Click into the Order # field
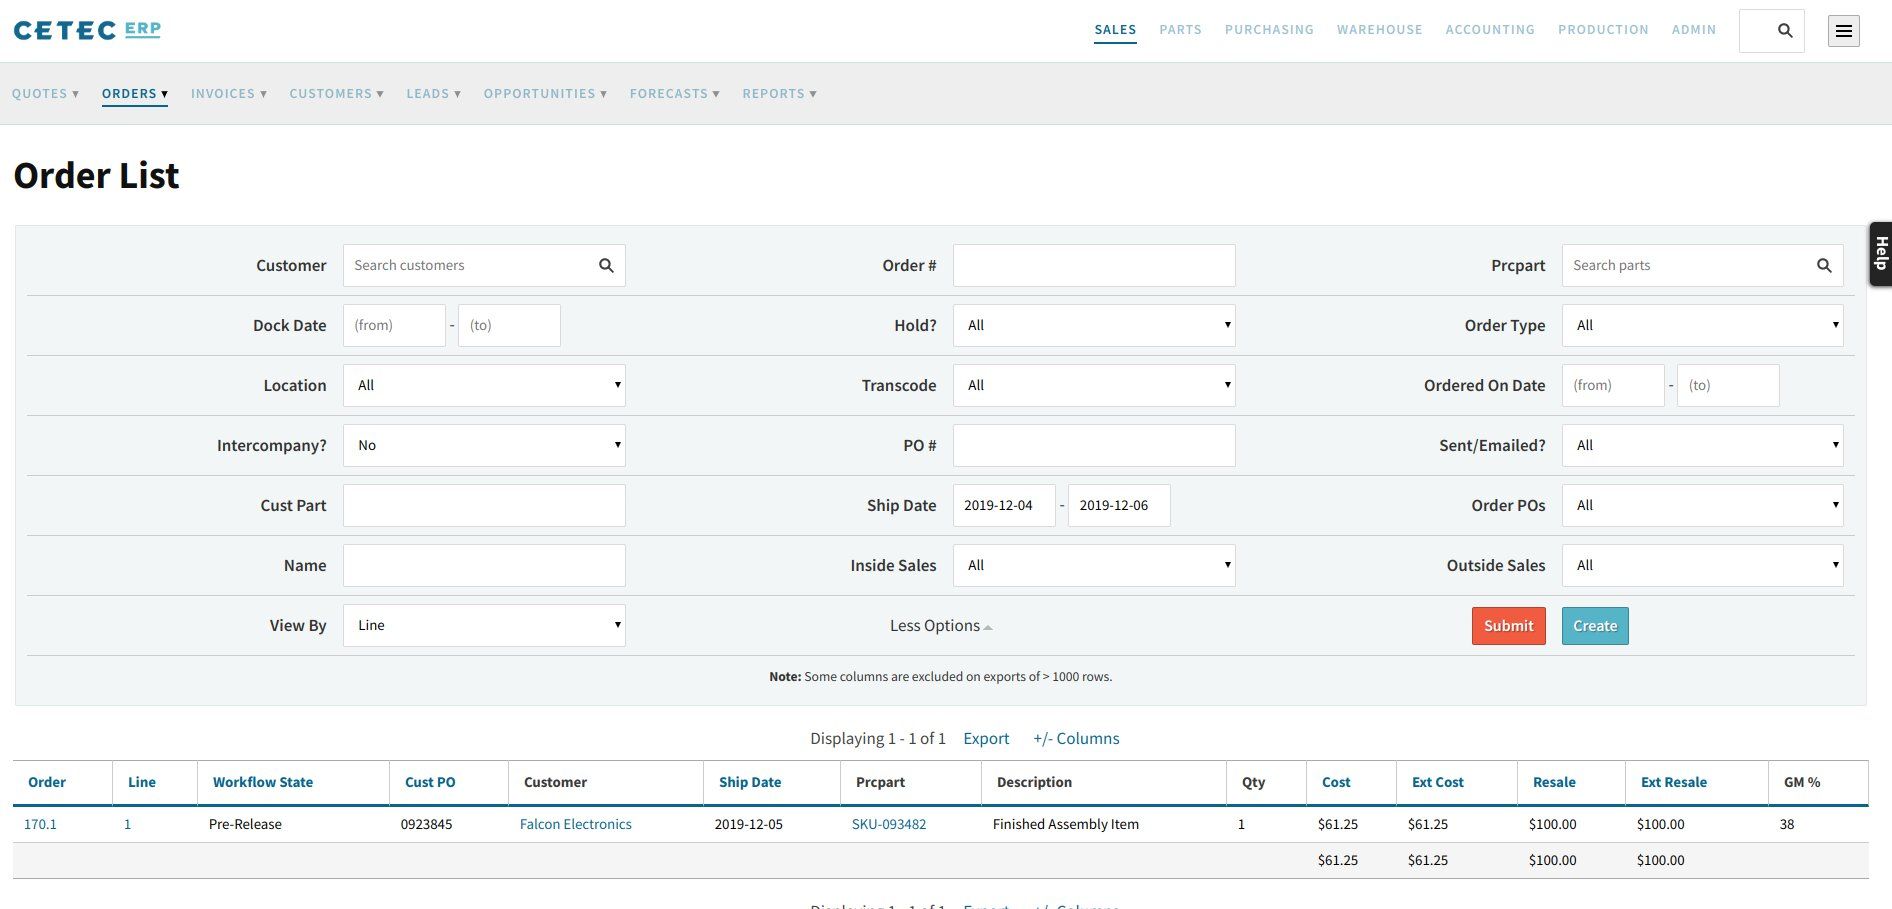 (1093, 266)
